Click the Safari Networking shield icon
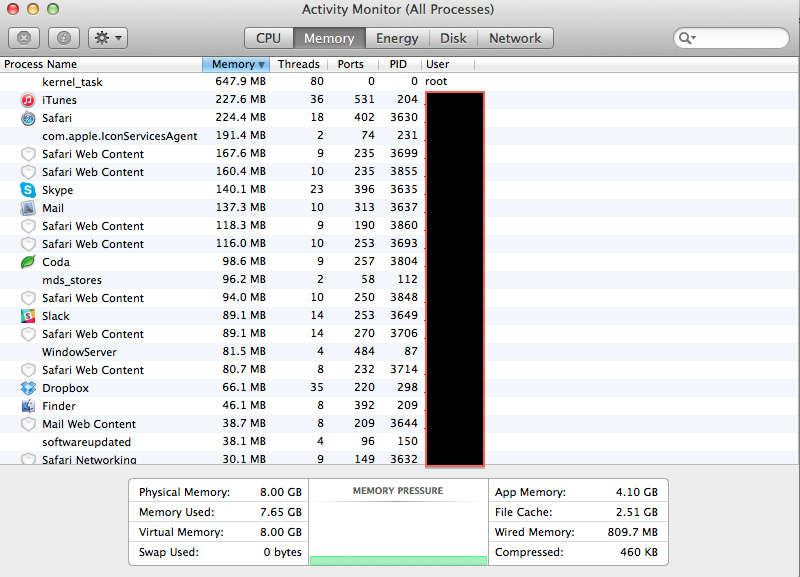The image size is (800, 577). [x=28, y=459]
